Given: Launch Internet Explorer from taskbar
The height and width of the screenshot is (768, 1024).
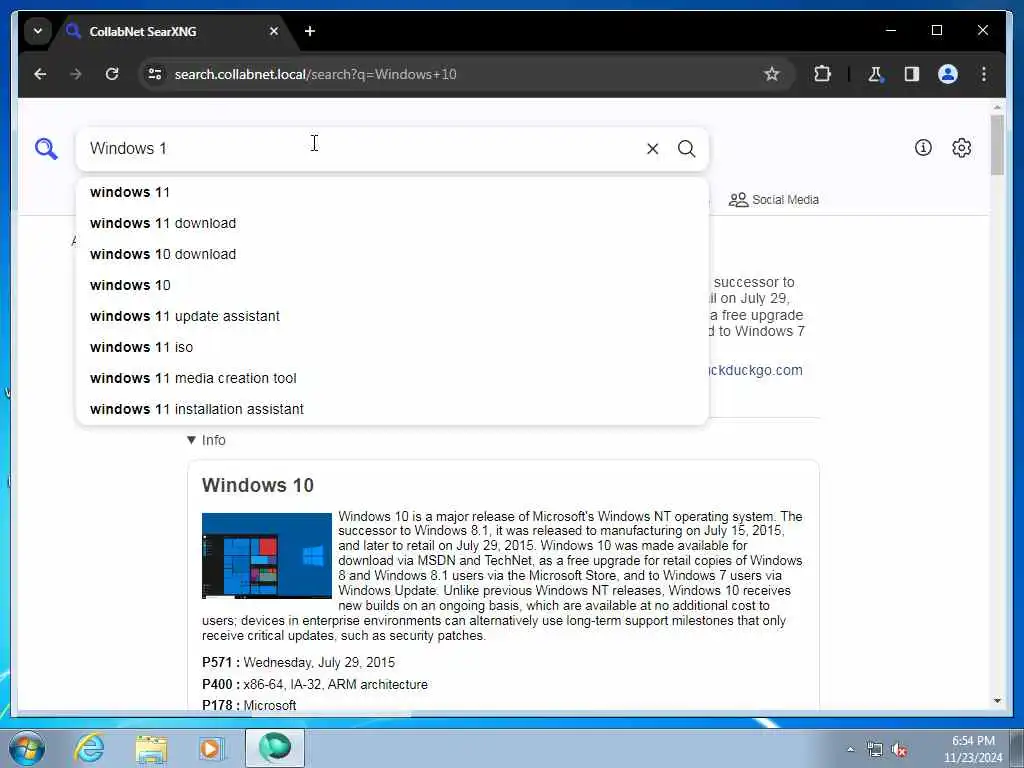Looking at the screenshot, I should (89, 748).
